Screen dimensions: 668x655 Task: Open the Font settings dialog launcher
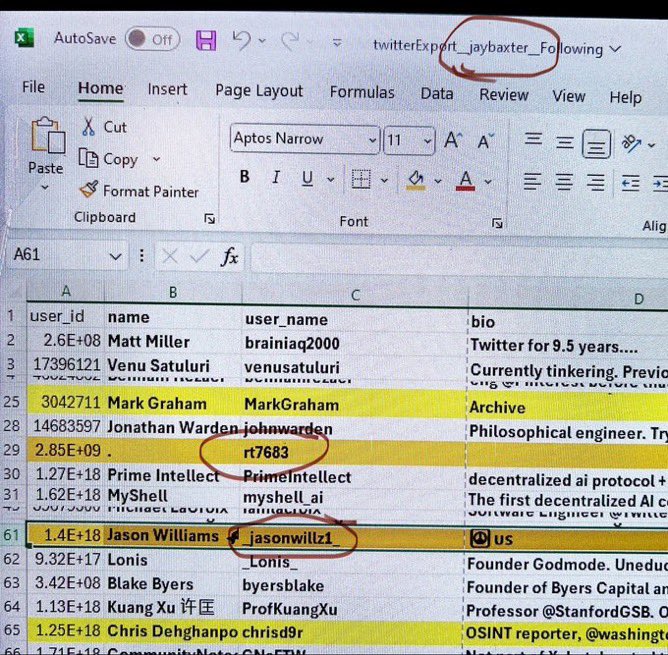coord(497,223)
